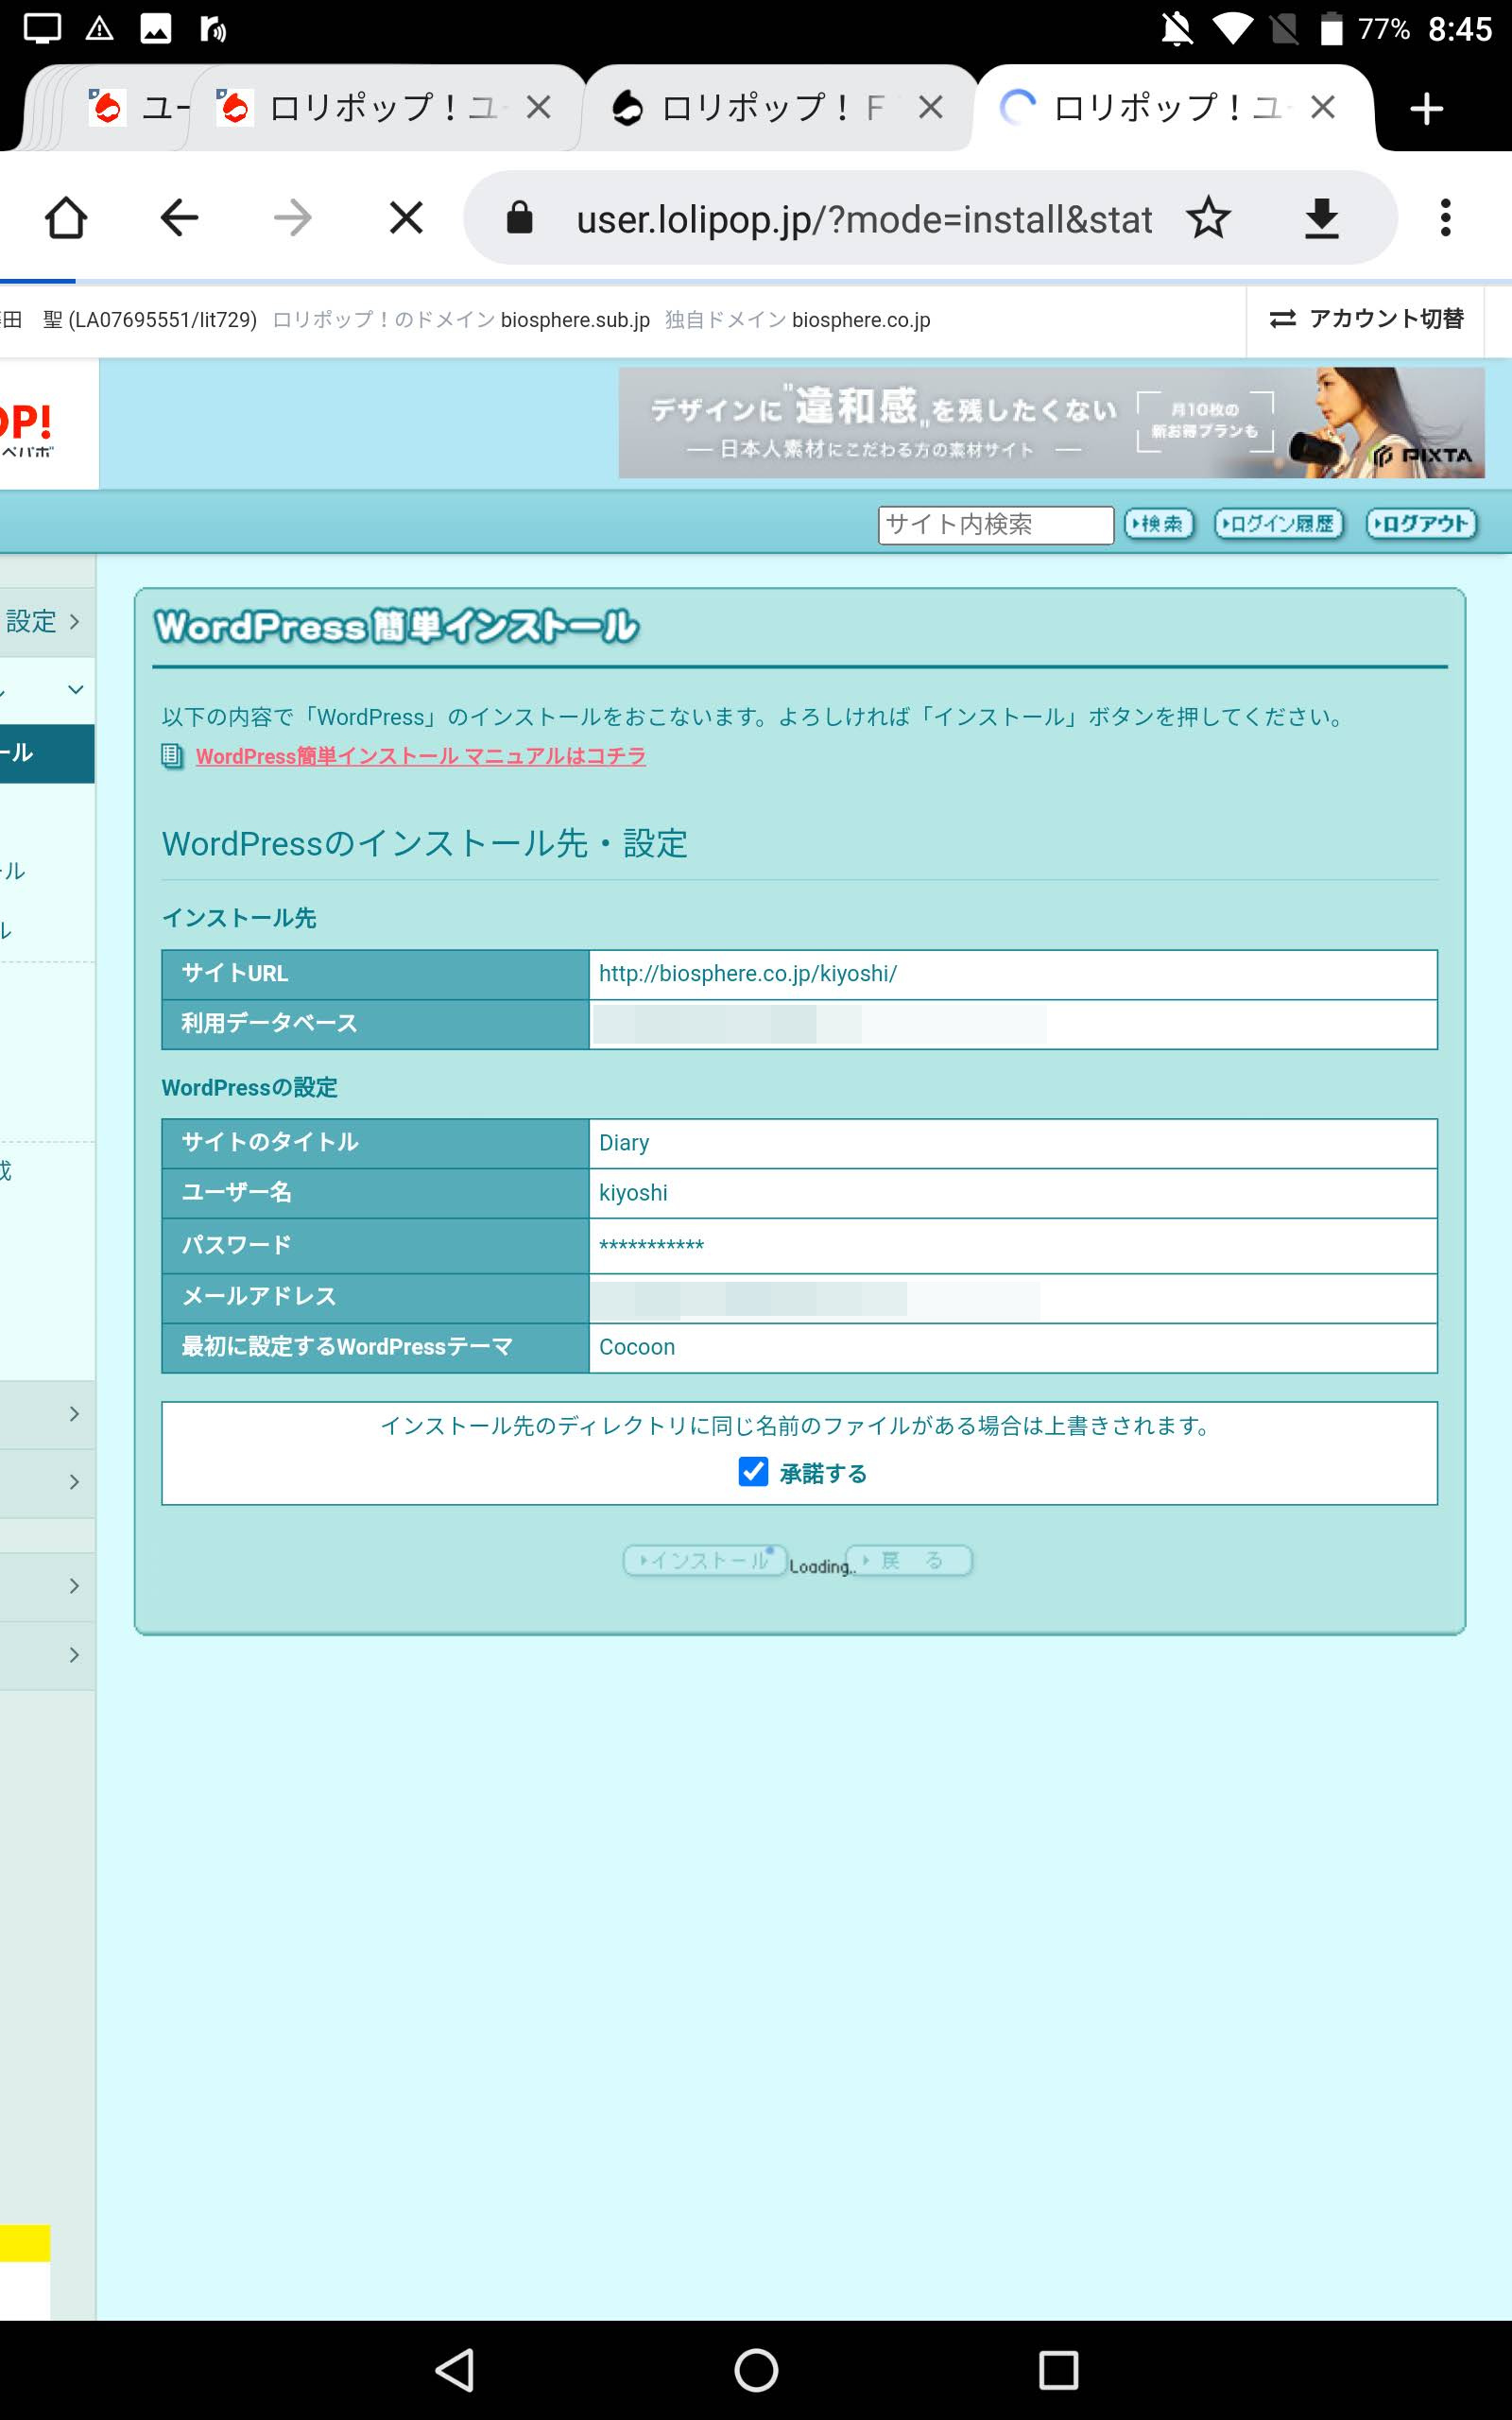Close the currently loading ロリポップ tab
Image resolution: width=1512 pixels, height=2420 pixels.
(x=1322, y=108)
